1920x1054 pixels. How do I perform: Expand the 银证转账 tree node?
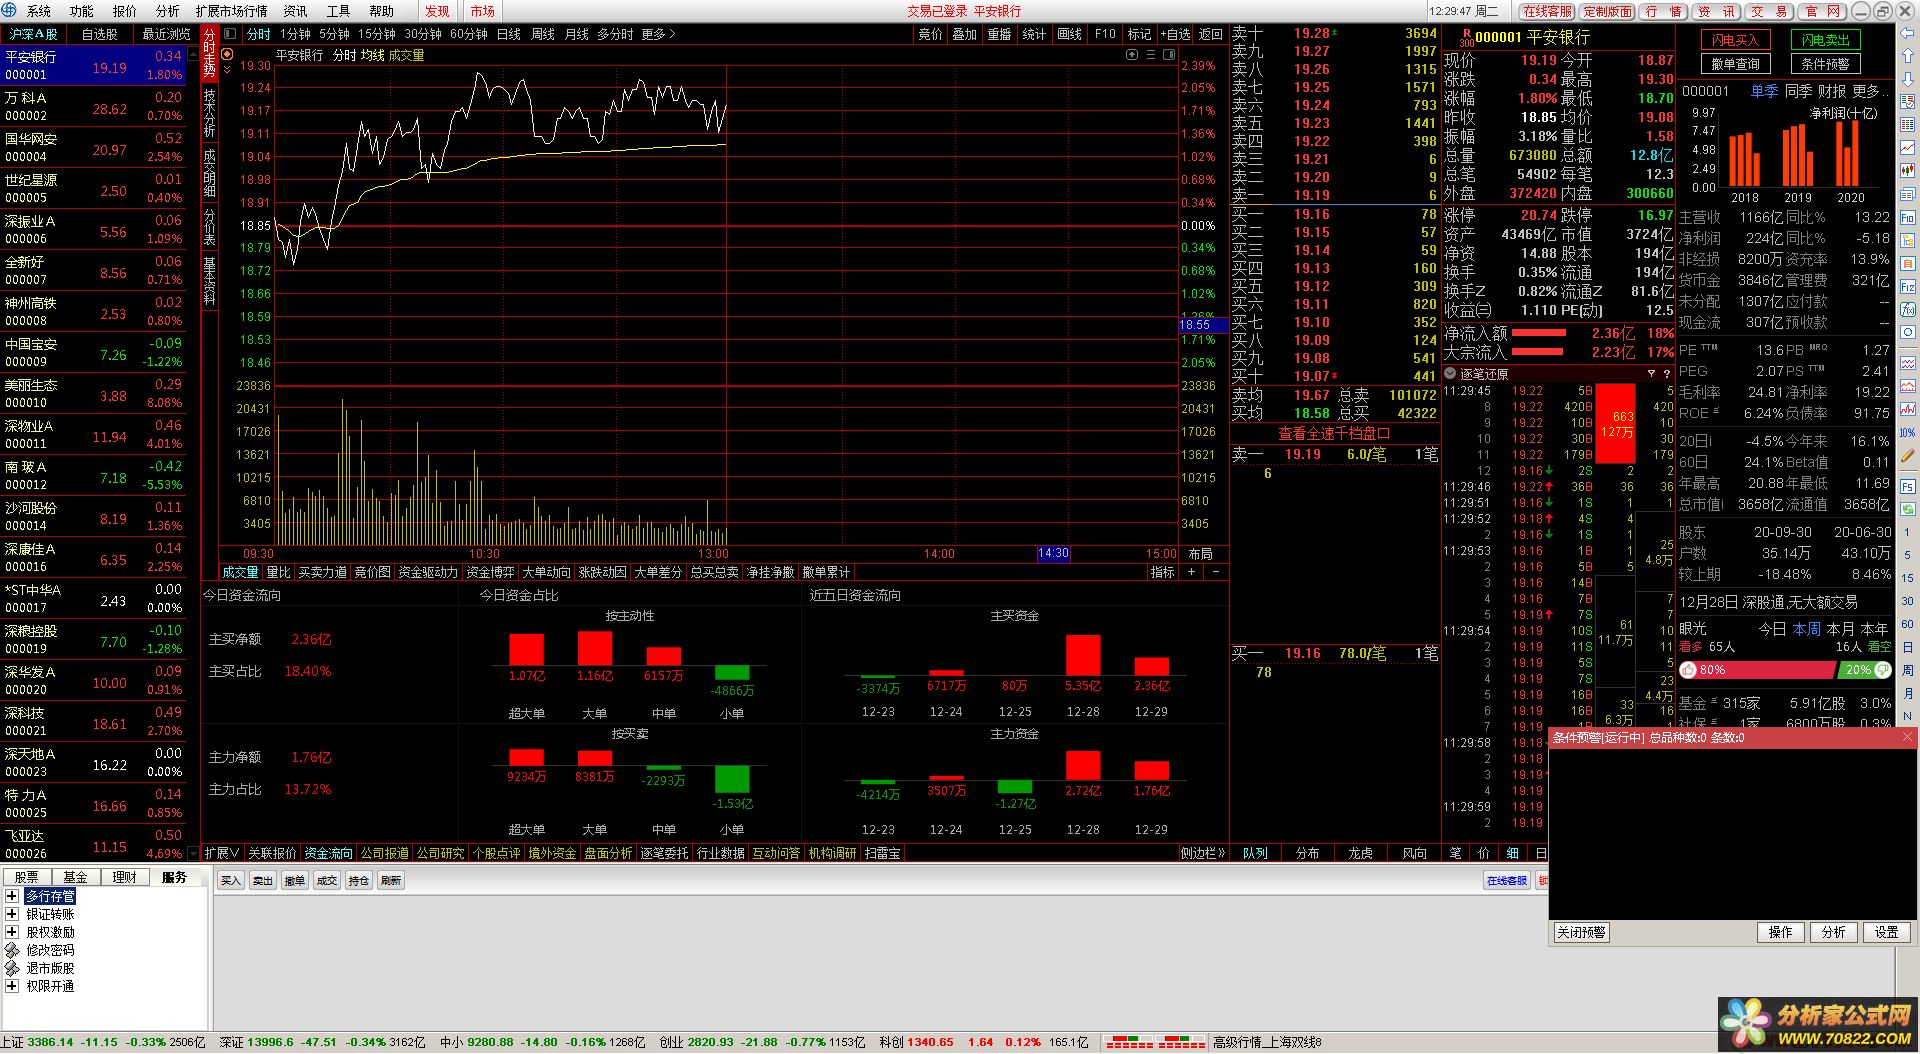[12, 914]
